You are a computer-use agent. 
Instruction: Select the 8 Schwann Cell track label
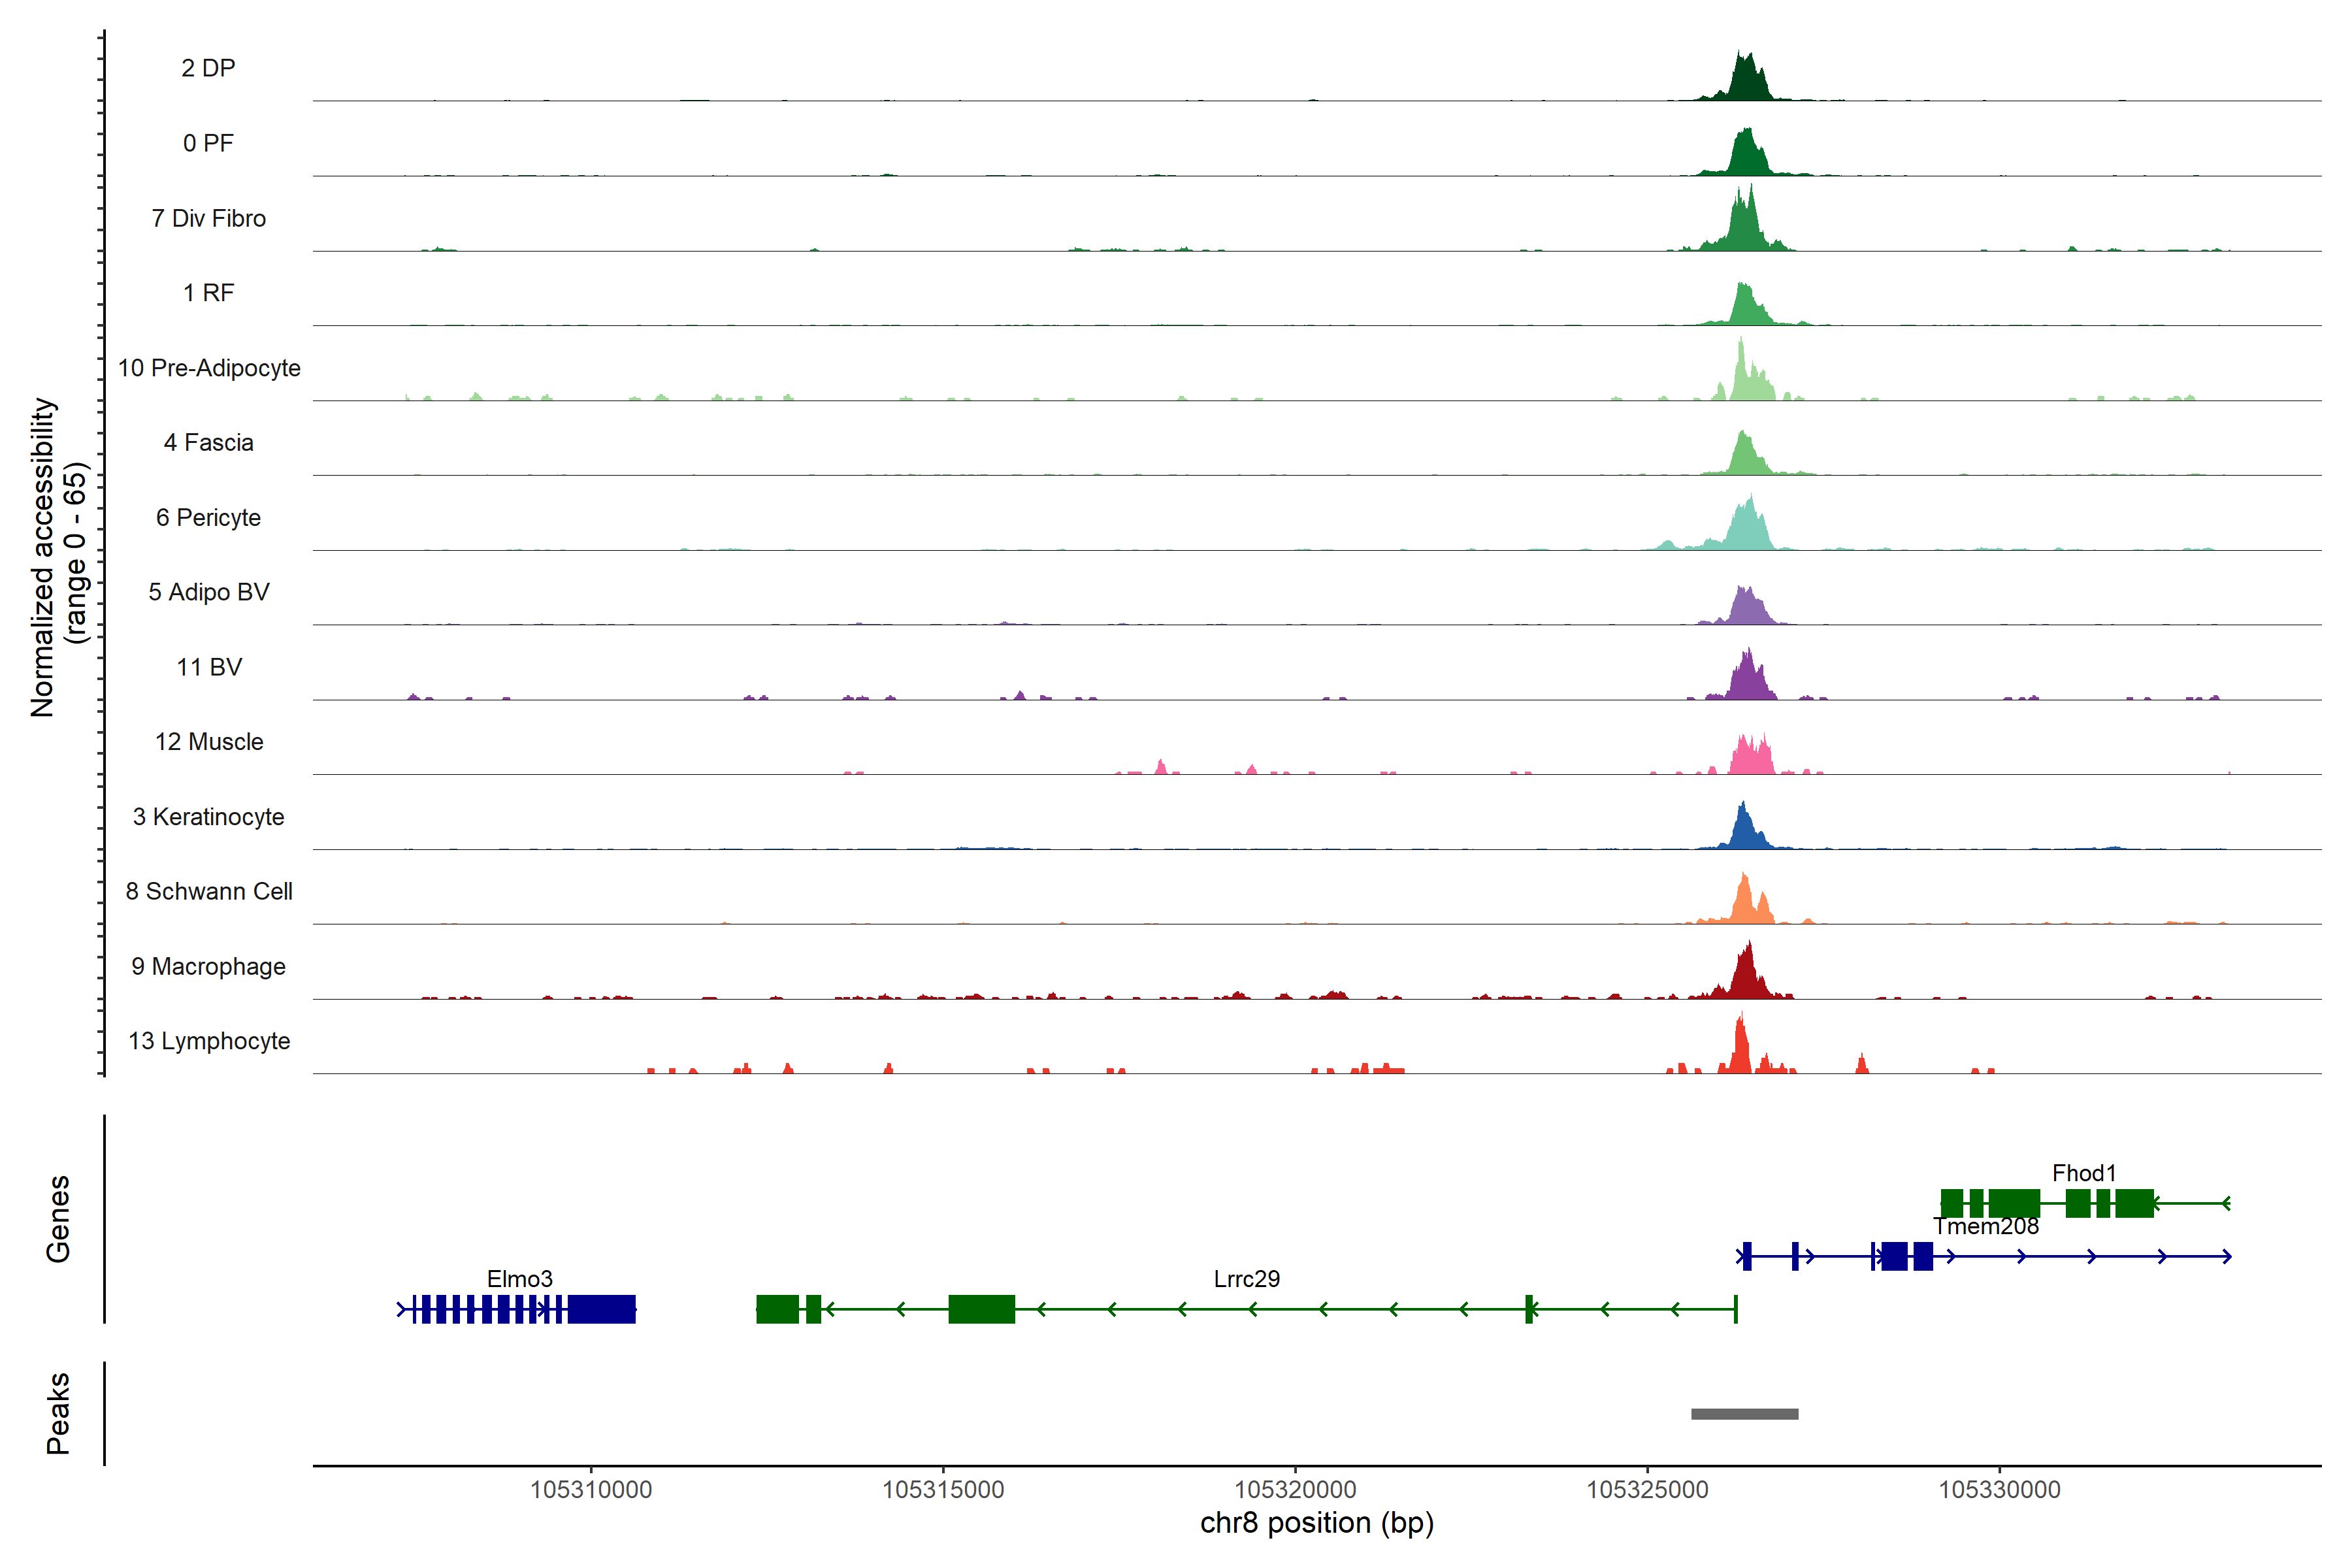tap(209, 891)
